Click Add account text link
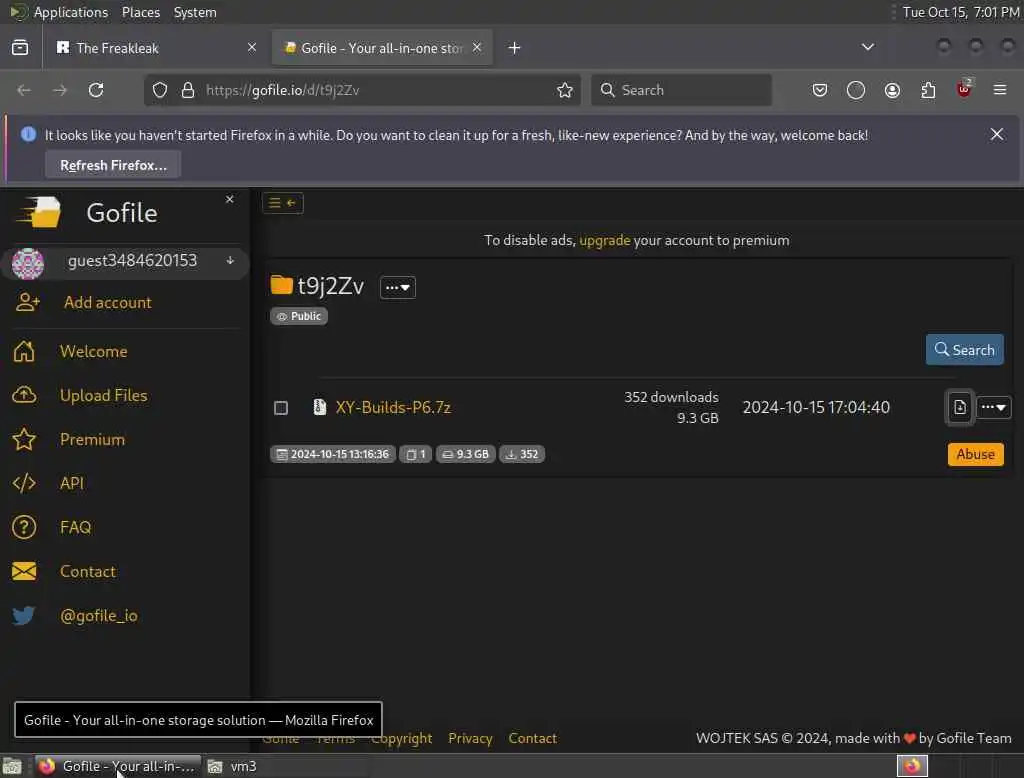This screenshot has height=778, width=1024. 108,302
